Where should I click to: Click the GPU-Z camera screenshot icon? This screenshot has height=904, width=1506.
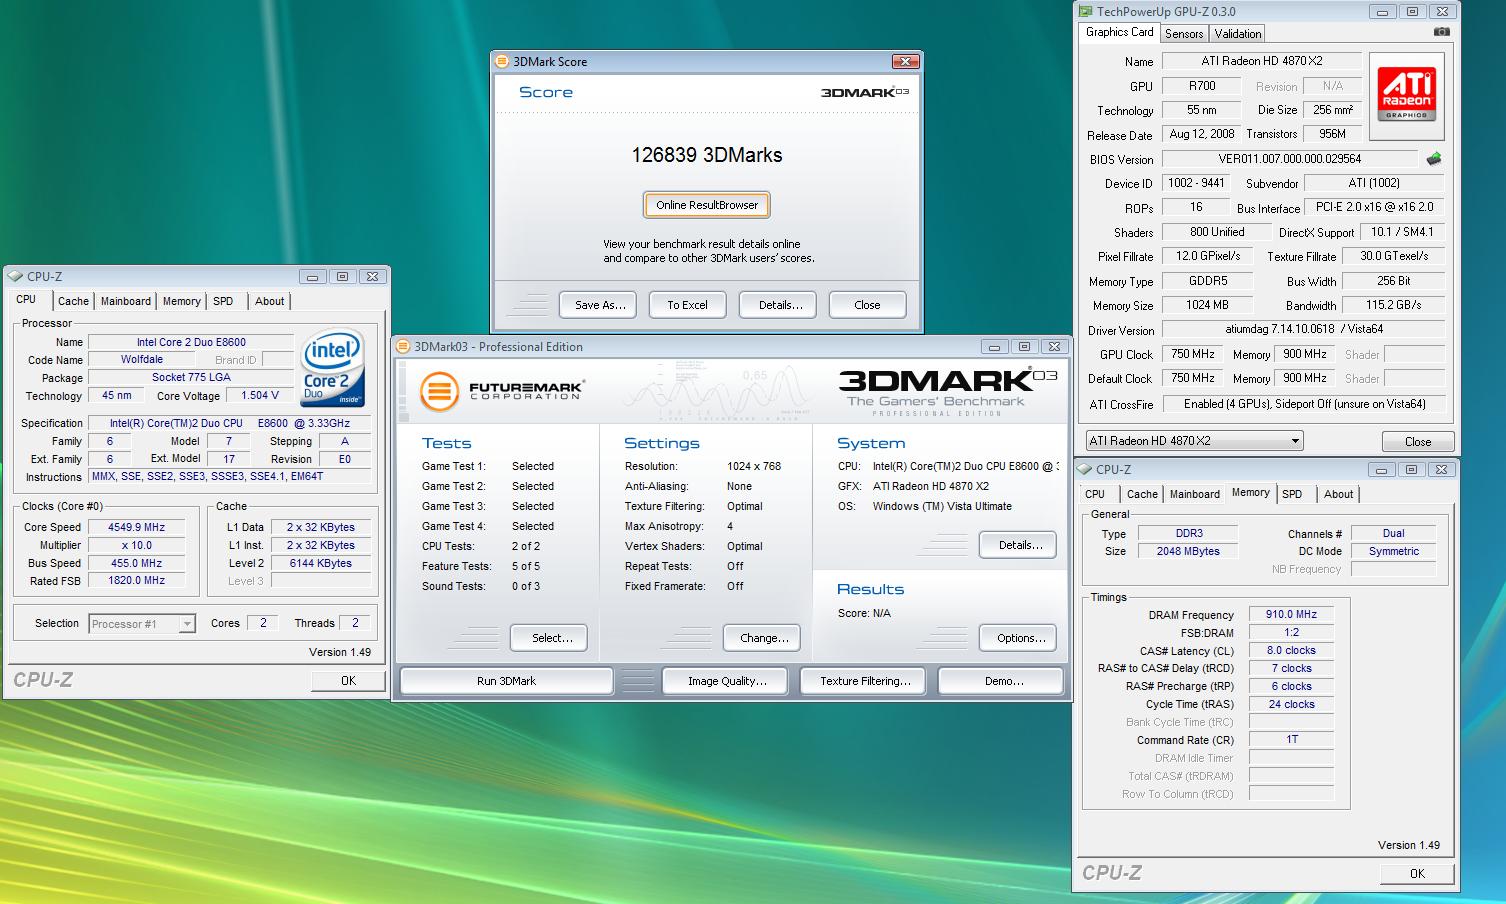(1441, 32)
